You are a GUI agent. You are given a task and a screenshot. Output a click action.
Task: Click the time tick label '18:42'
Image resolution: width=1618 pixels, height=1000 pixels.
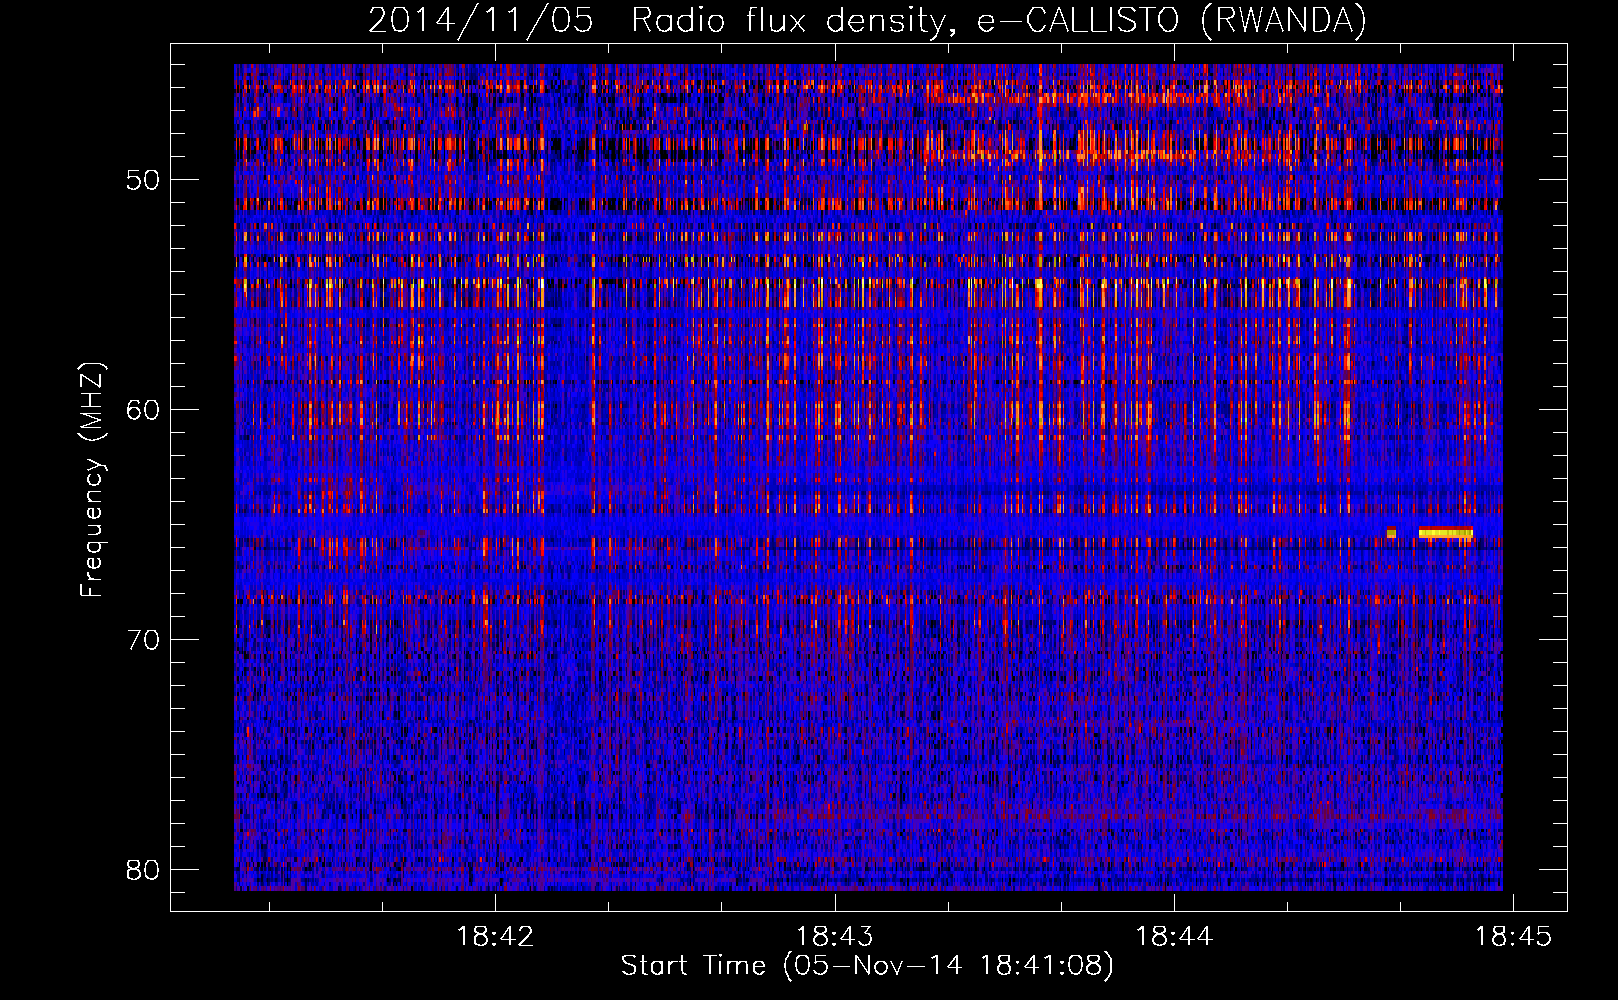(495, 937)
